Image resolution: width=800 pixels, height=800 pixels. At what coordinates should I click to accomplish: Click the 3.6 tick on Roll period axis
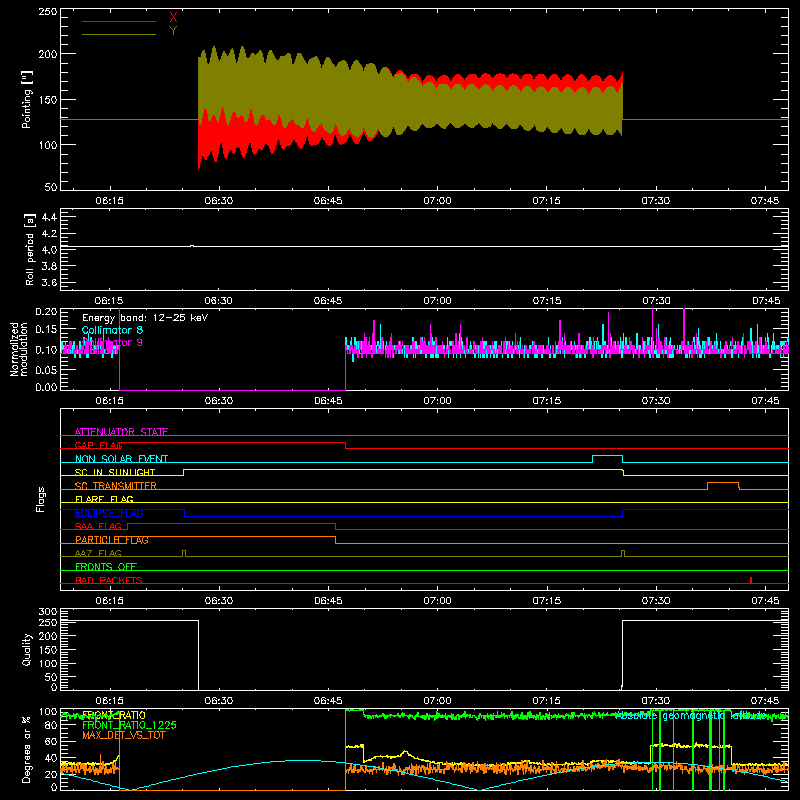tap(49, 283)
